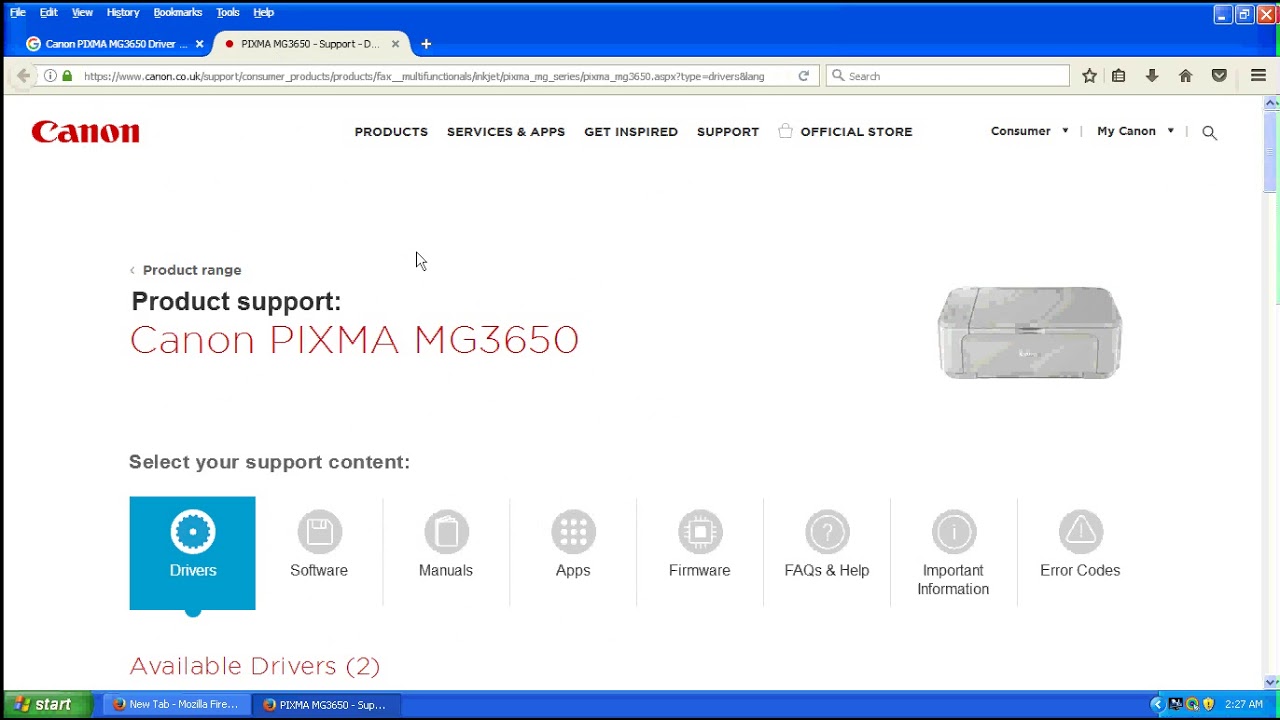1280x720 pixels.
Task: Reload the current page
Action: (x=803, y=76)
